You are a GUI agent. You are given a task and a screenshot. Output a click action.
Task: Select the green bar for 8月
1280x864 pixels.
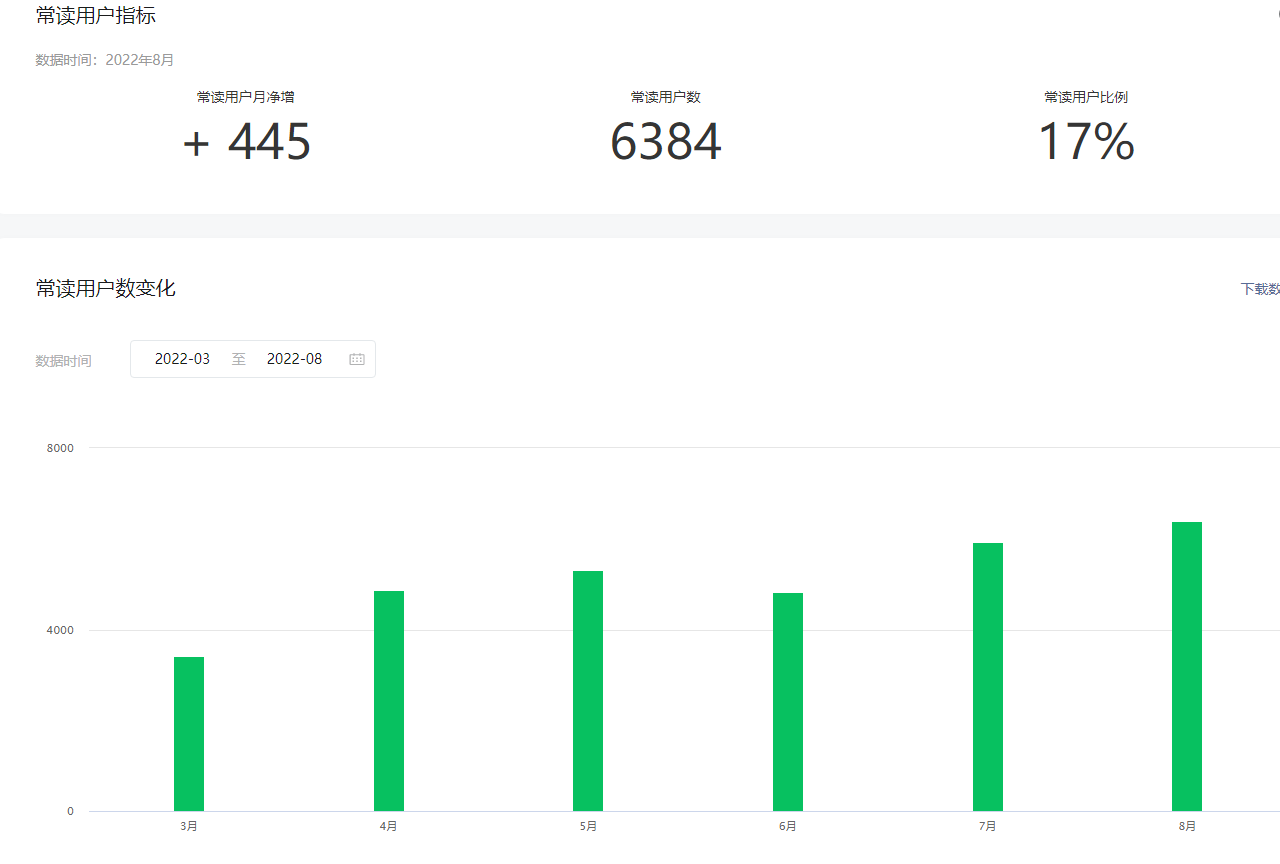[1187, 666]
